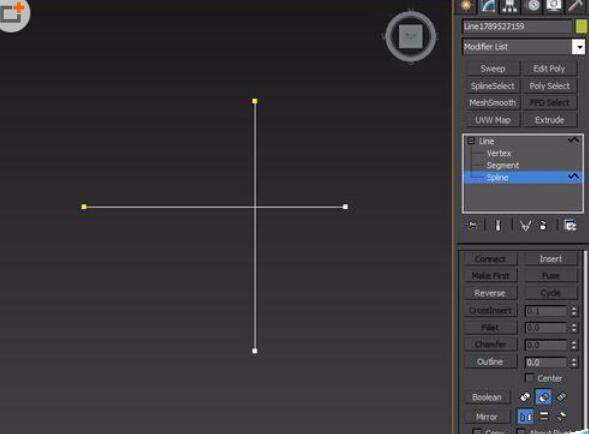Image resolution: width=589 pixels, height=434 pixels.
Task: Click the Sweep modifier button
Action: (492, 69)
